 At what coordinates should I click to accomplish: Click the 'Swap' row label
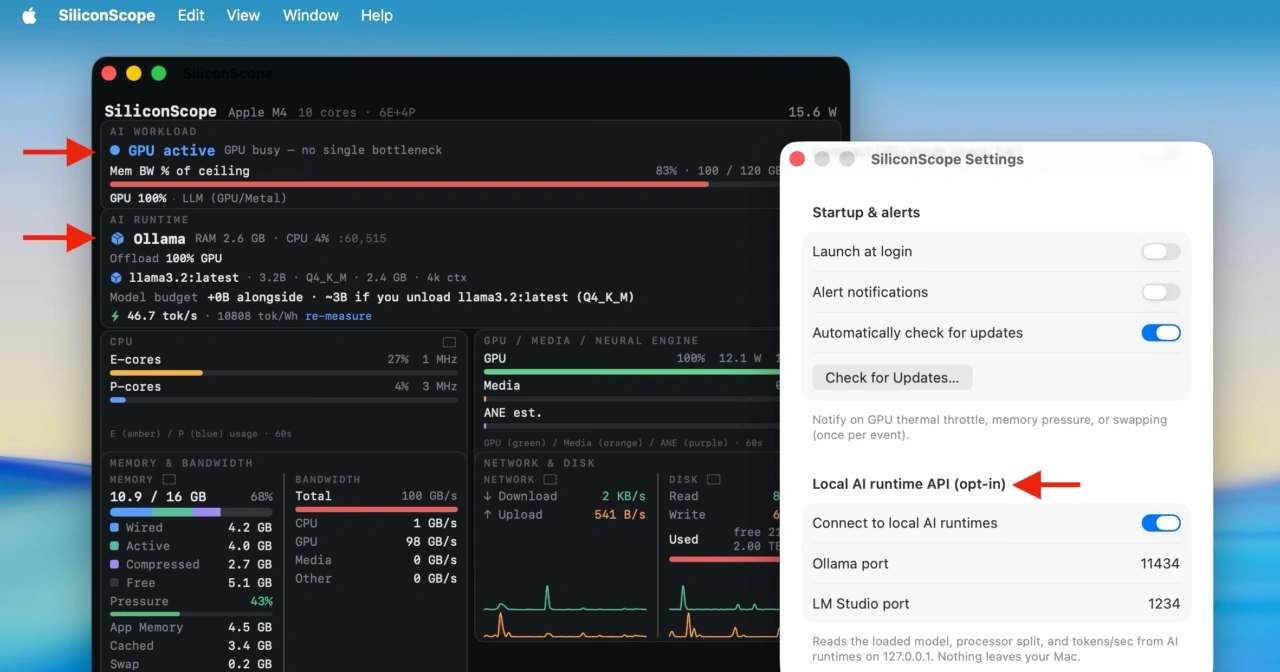tap(124, 664)
